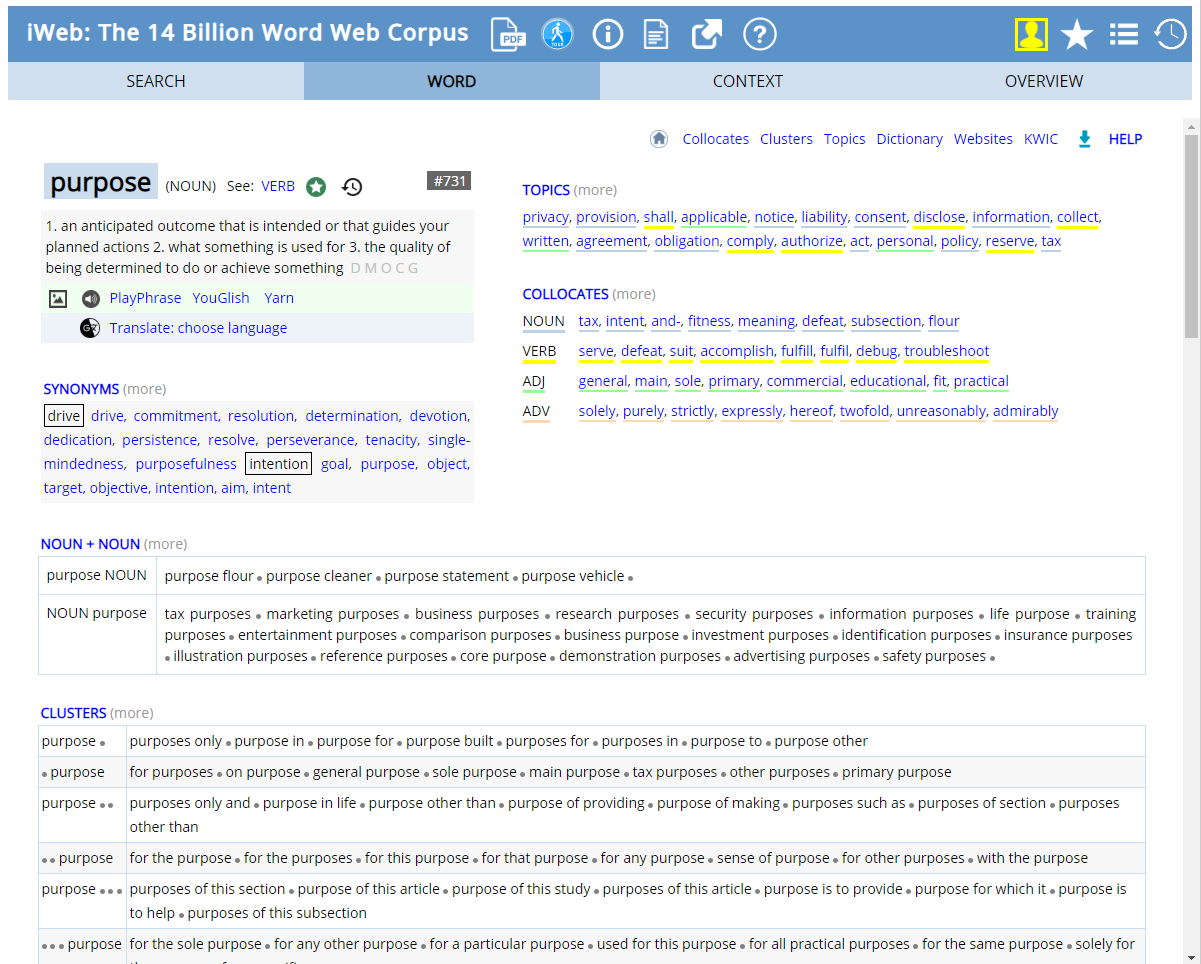Click the Google translate icon

tap(90, 328)
